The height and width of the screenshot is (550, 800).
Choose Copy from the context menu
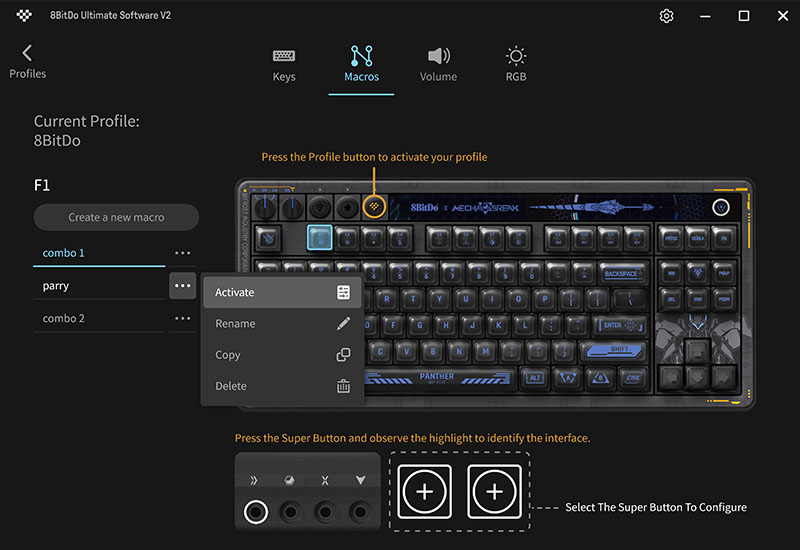point(282,355)
